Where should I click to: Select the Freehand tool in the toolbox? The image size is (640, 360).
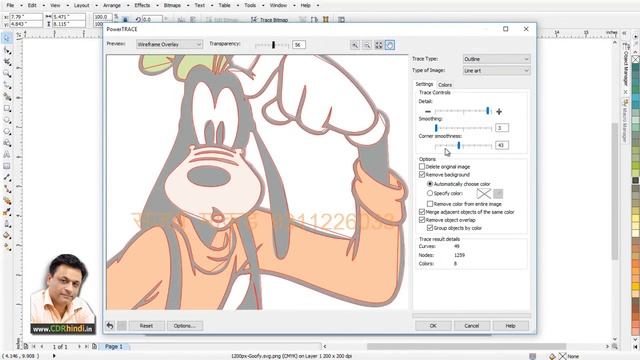coord(7,85)
